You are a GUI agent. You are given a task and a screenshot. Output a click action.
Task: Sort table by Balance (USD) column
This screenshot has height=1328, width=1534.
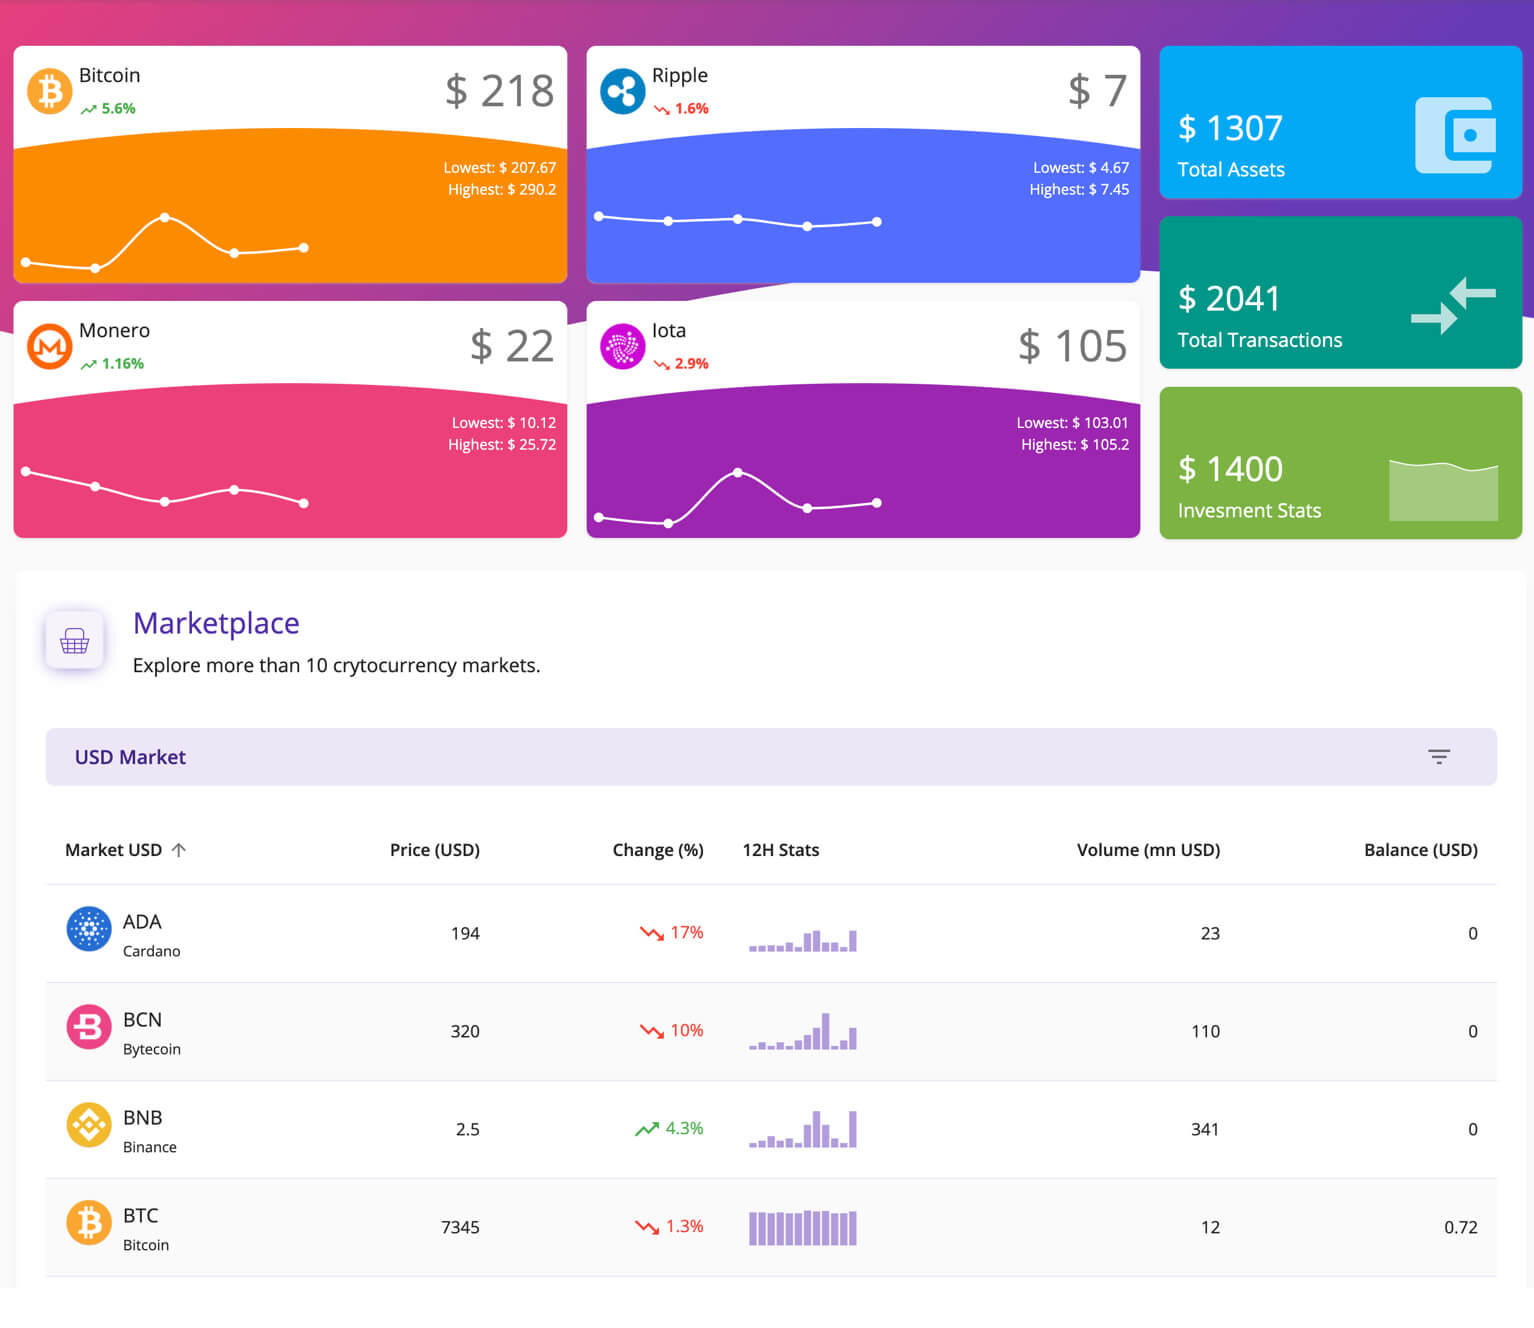tap(1421, 850)
